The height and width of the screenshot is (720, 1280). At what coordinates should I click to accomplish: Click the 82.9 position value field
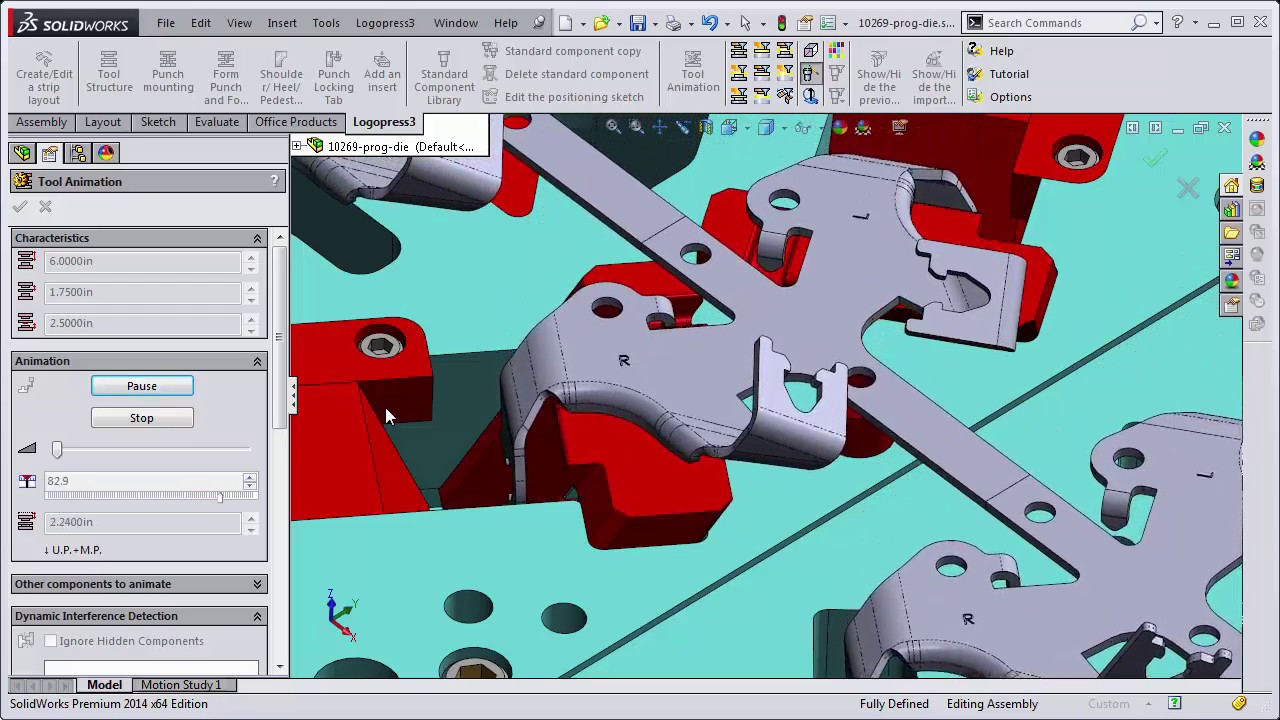click(x=143, y=481)
